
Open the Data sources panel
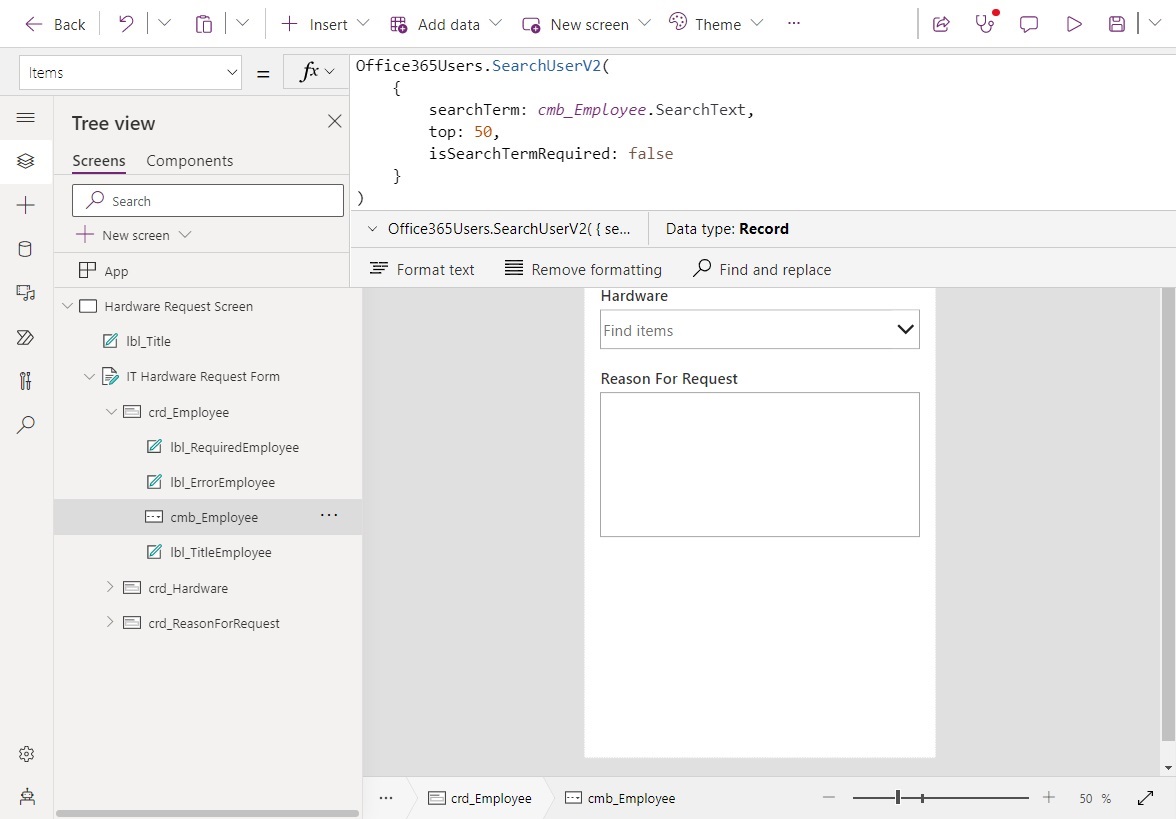coord(26,249)
